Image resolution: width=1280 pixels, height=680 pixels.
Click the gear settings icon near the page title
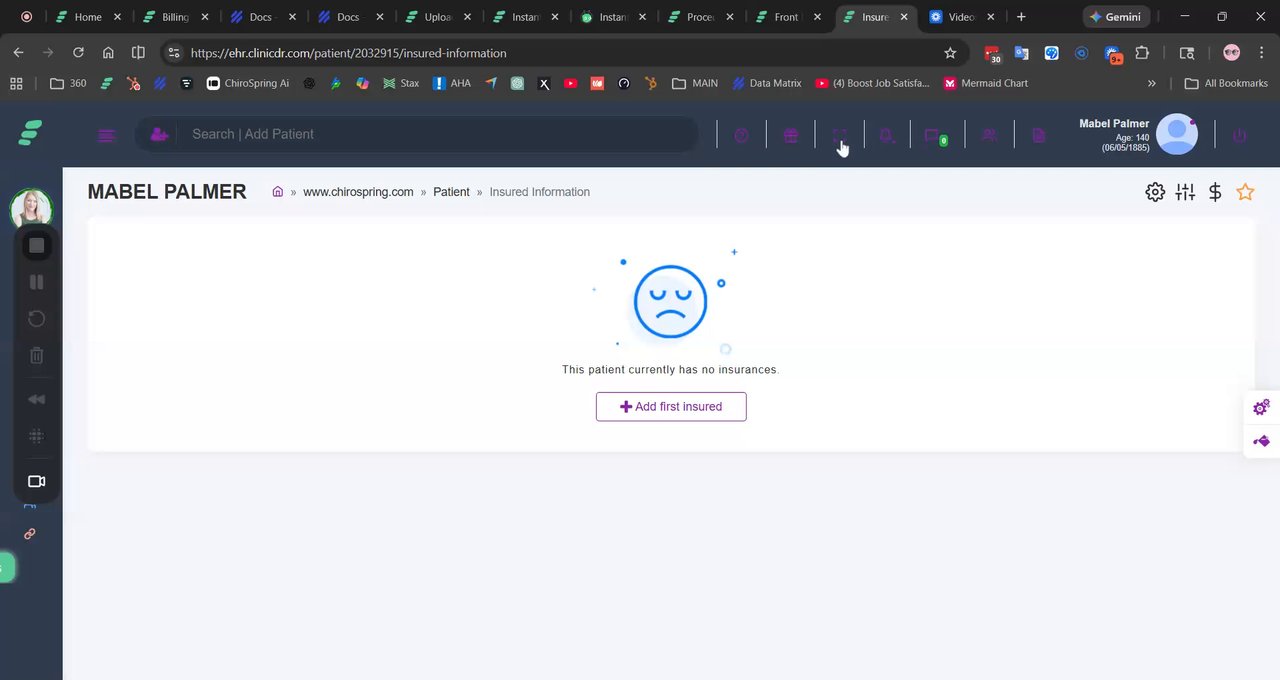[1155, 192]
